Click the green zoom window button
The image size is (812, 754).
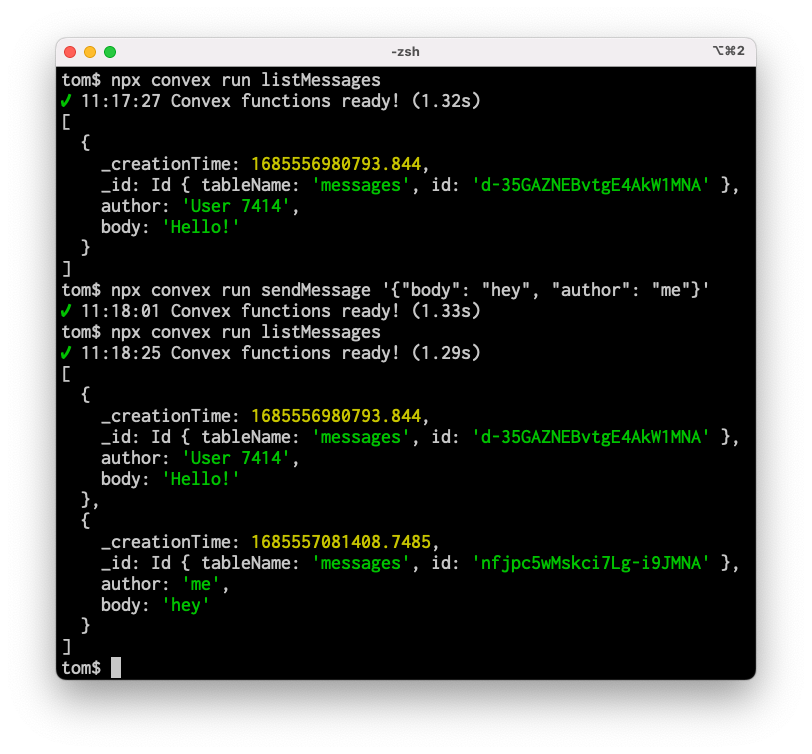pyautogui.click(x=110, y=52)
